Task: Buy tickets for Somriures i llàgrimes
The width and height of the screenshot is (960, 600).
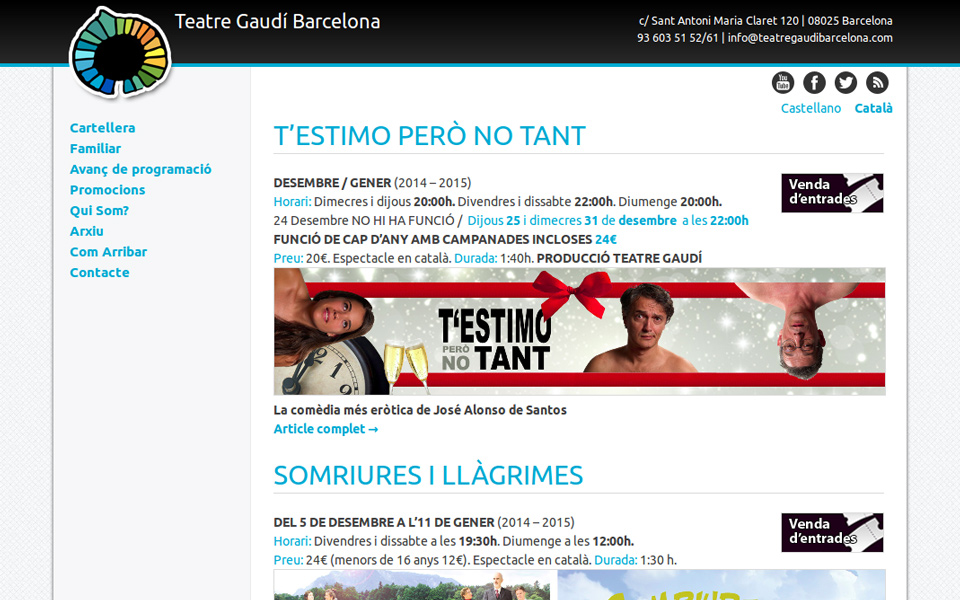Action: [832, 533]
